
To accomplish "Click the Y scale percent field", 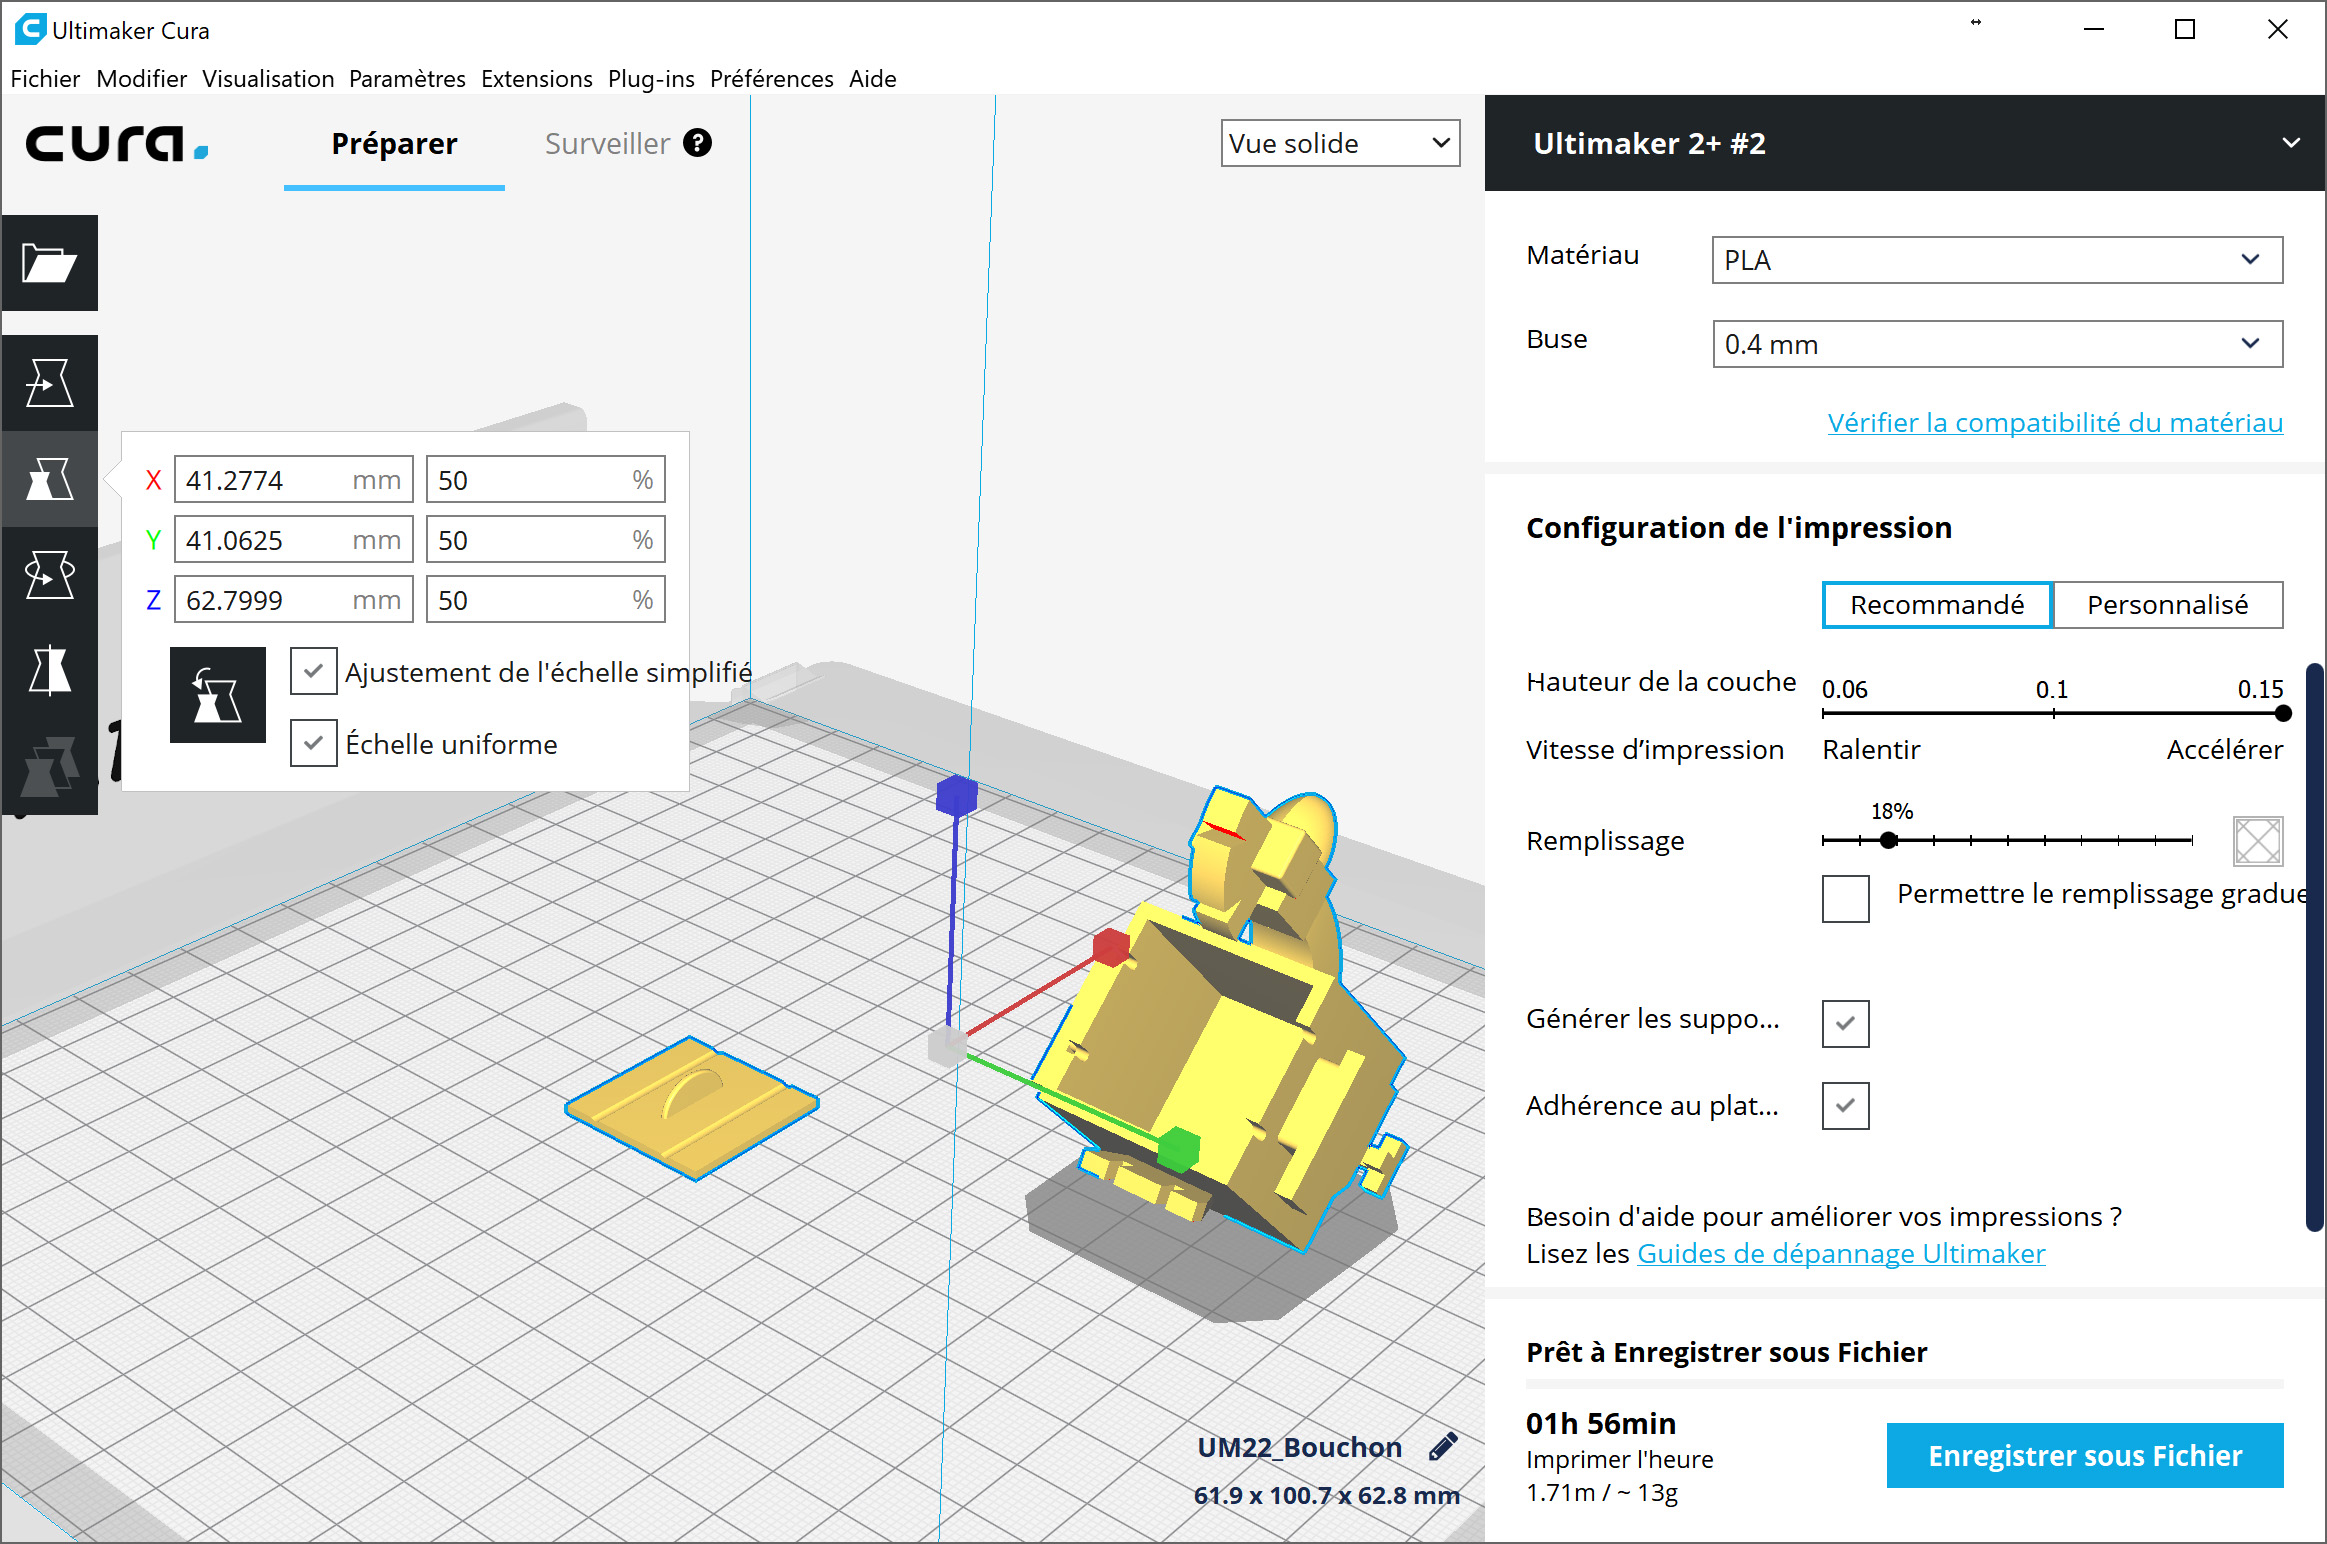I will click(x=546, y=540).
